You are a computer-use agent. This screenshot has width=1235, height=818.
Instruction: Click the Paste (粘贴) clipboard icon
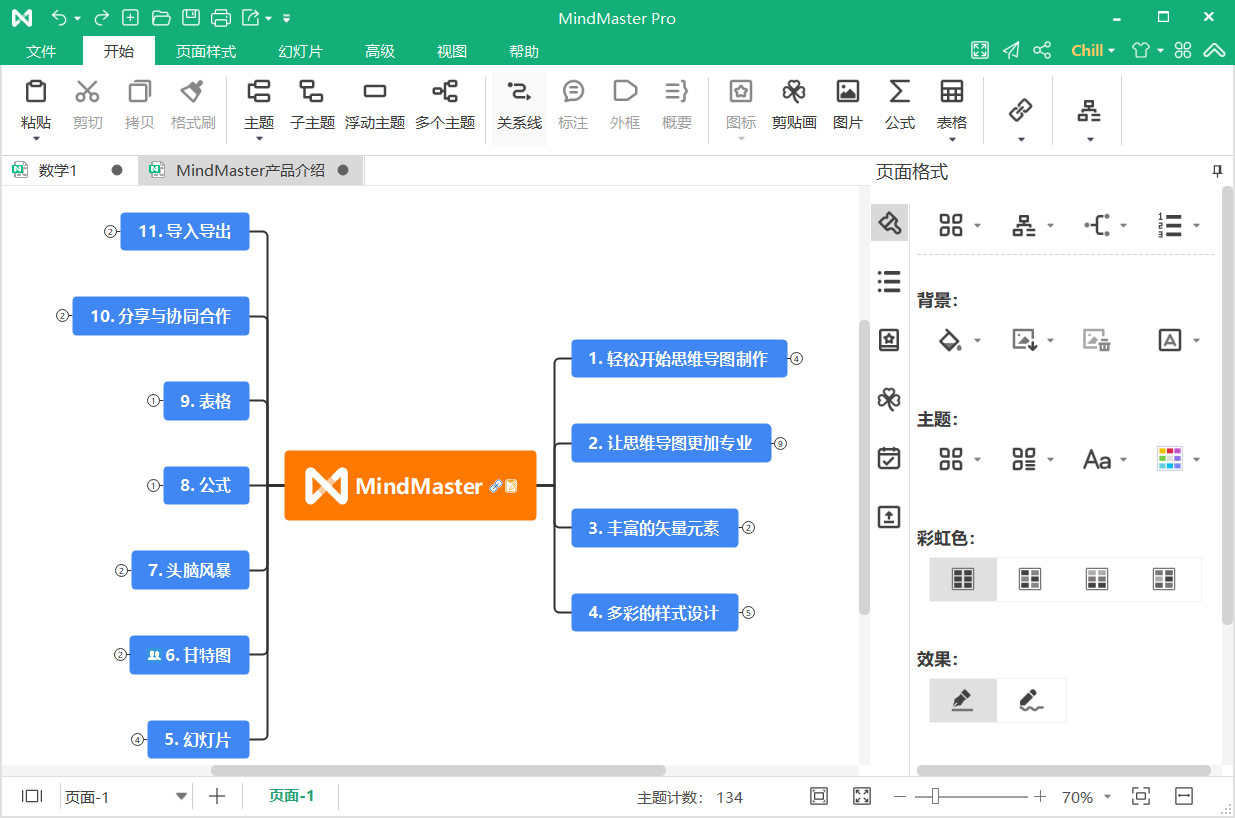(x=36, y=92)
